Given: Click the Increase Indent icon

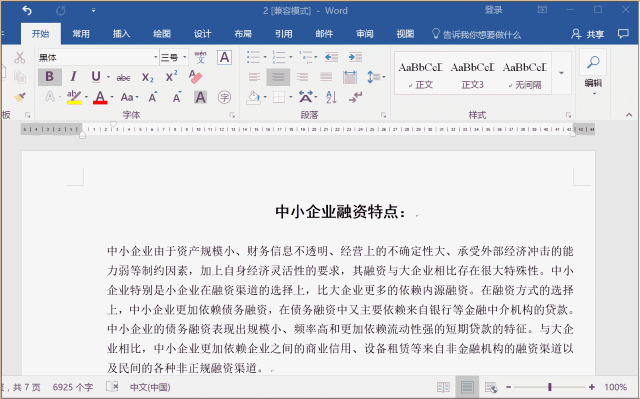Looking at the screenshot, I should (355, 57).
